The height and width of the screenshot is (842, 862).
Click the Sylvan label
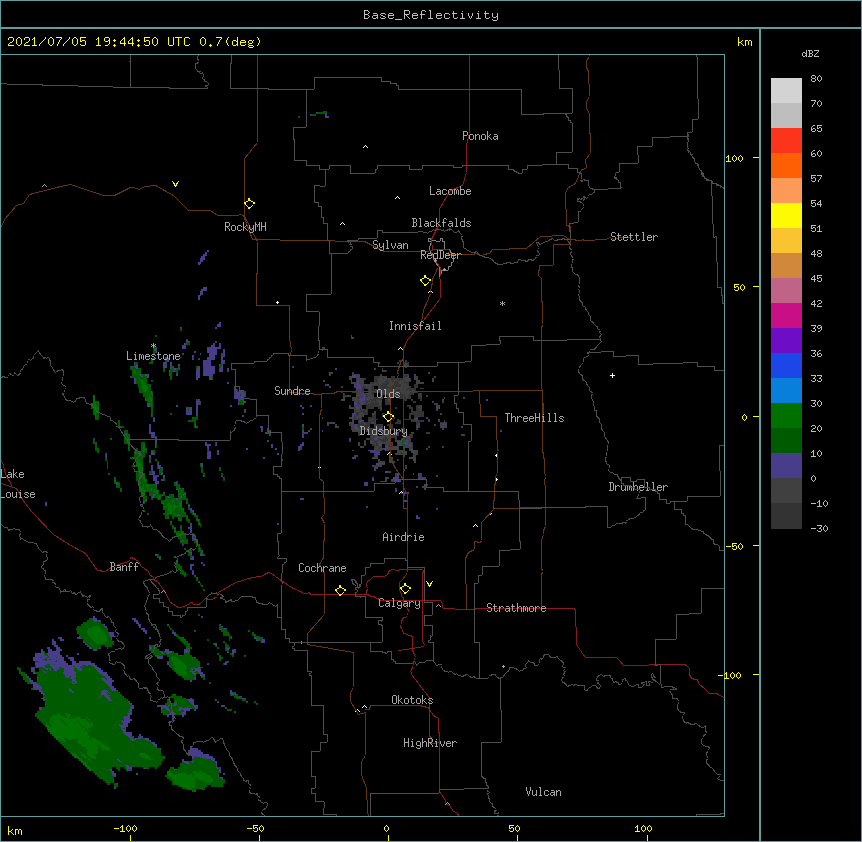[x=390, y=245]
